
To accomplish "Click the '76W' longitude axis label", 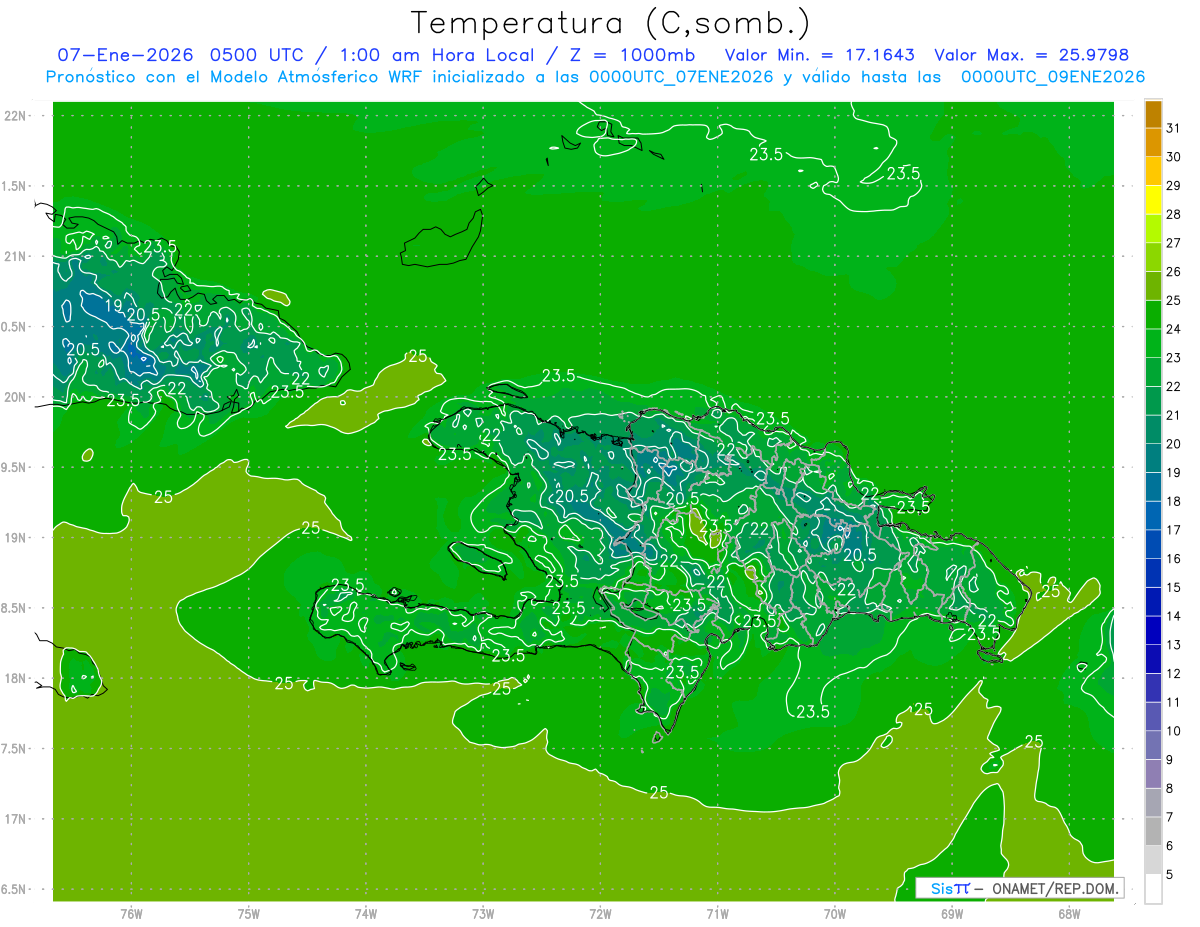I will point(131,913).
